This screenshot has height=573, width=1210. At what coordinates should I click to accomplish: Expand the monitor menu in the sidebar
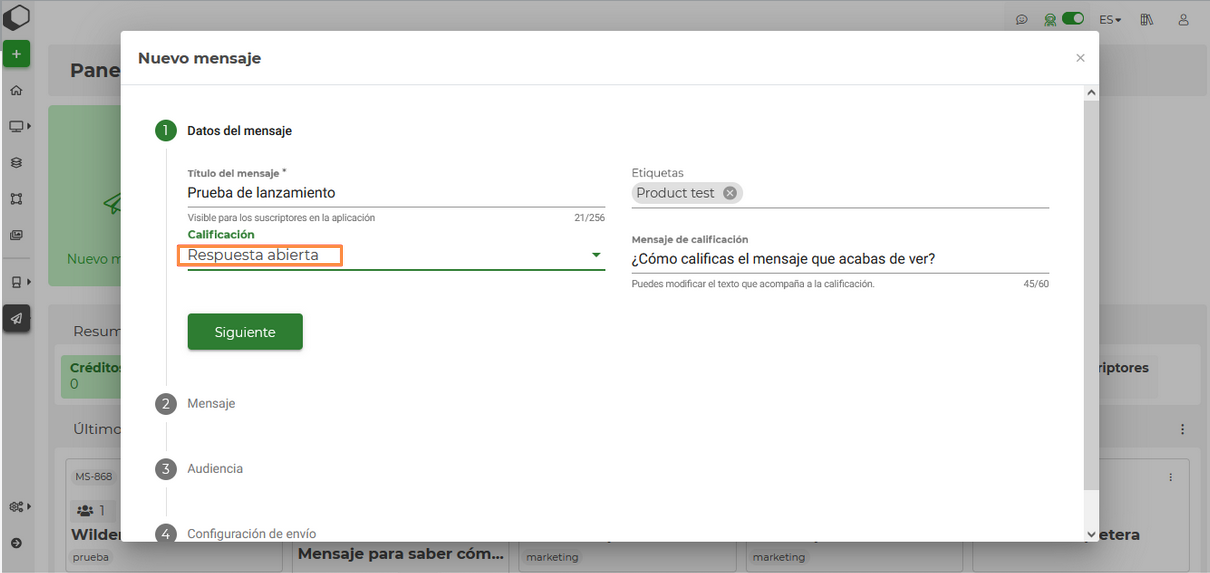(x=19, y=126)
